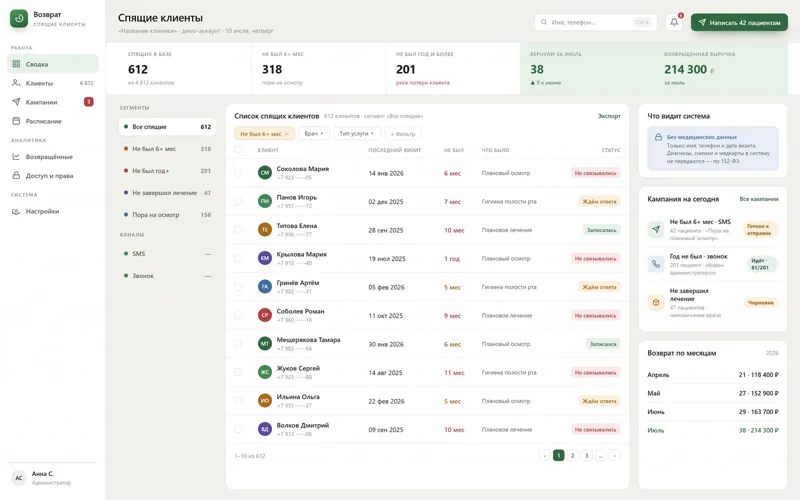Open Доступ и права lock icon
The width and height of the screenshot is (800, 500).
(x=16, y=176)
